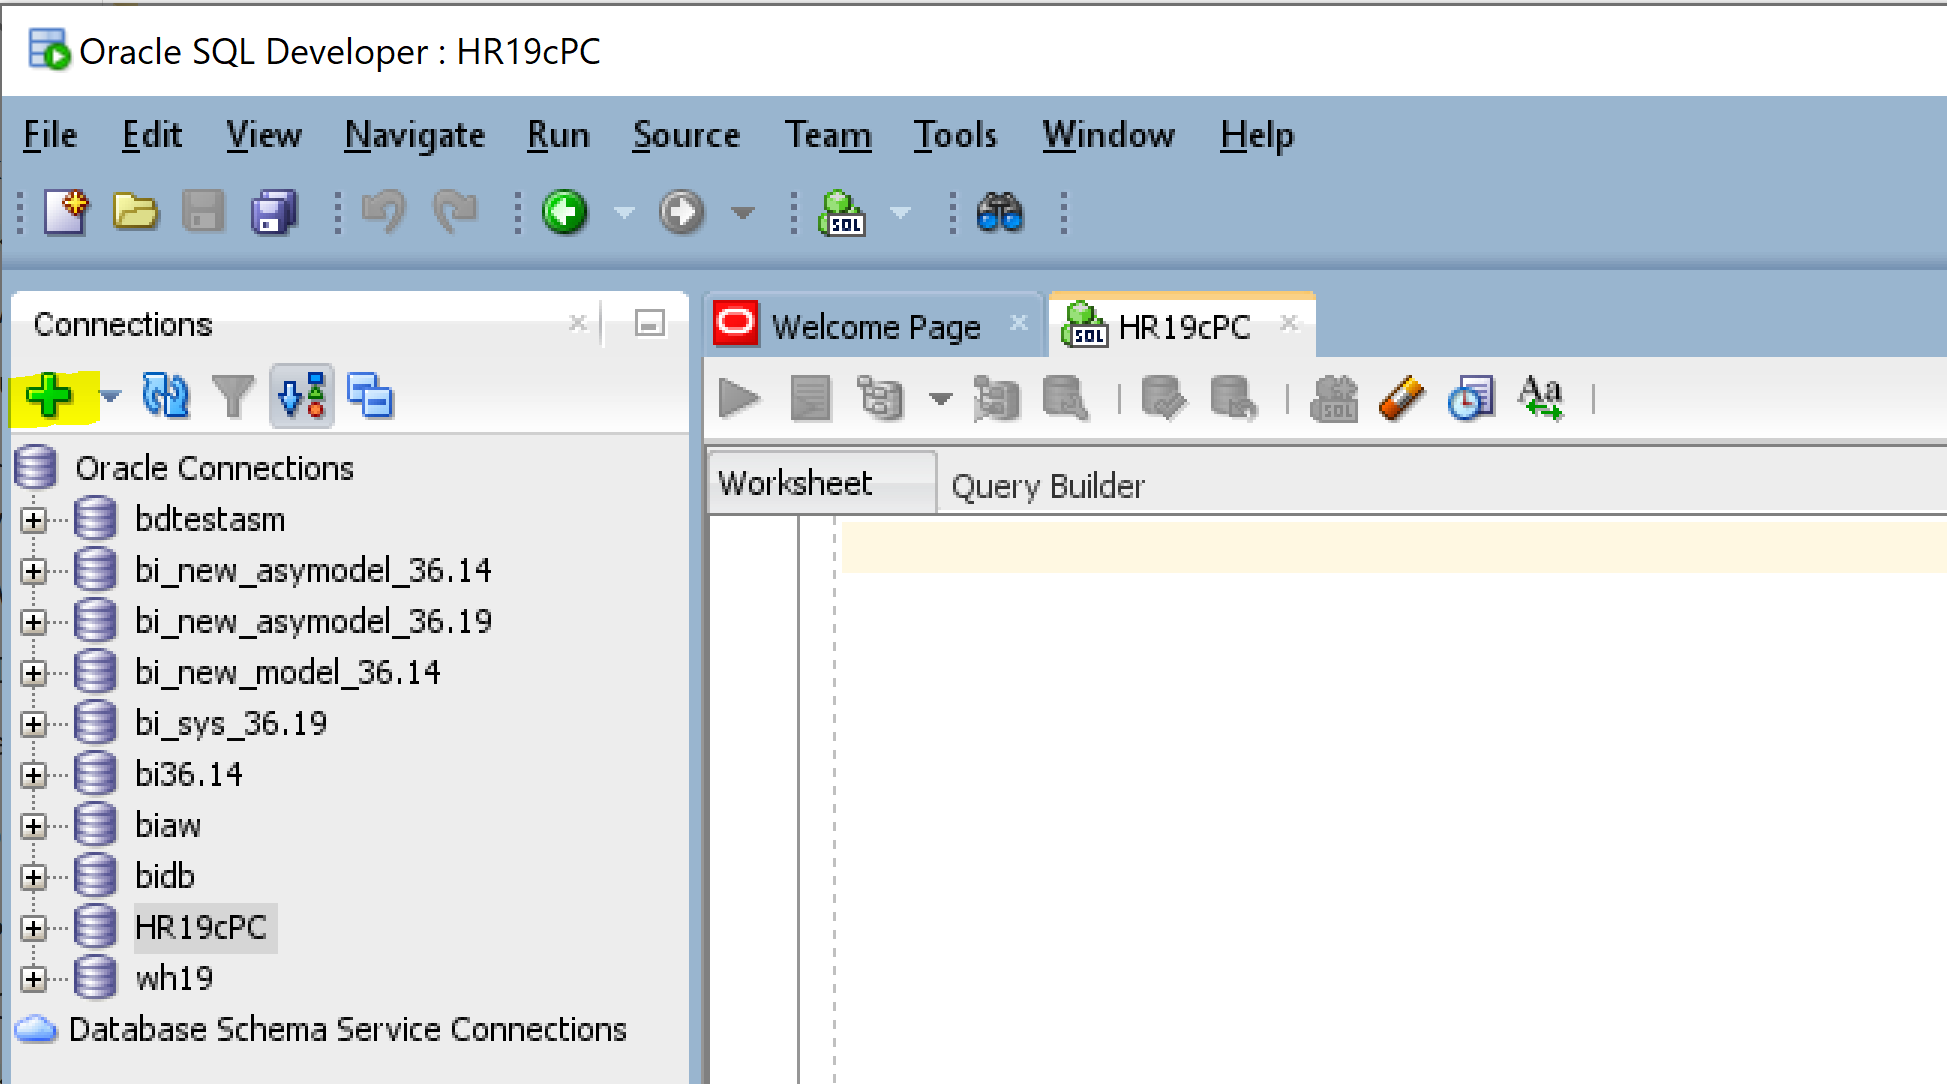1947x1084 pixels.
Task: Go back with the green arrow
Action: pos(565,212)
